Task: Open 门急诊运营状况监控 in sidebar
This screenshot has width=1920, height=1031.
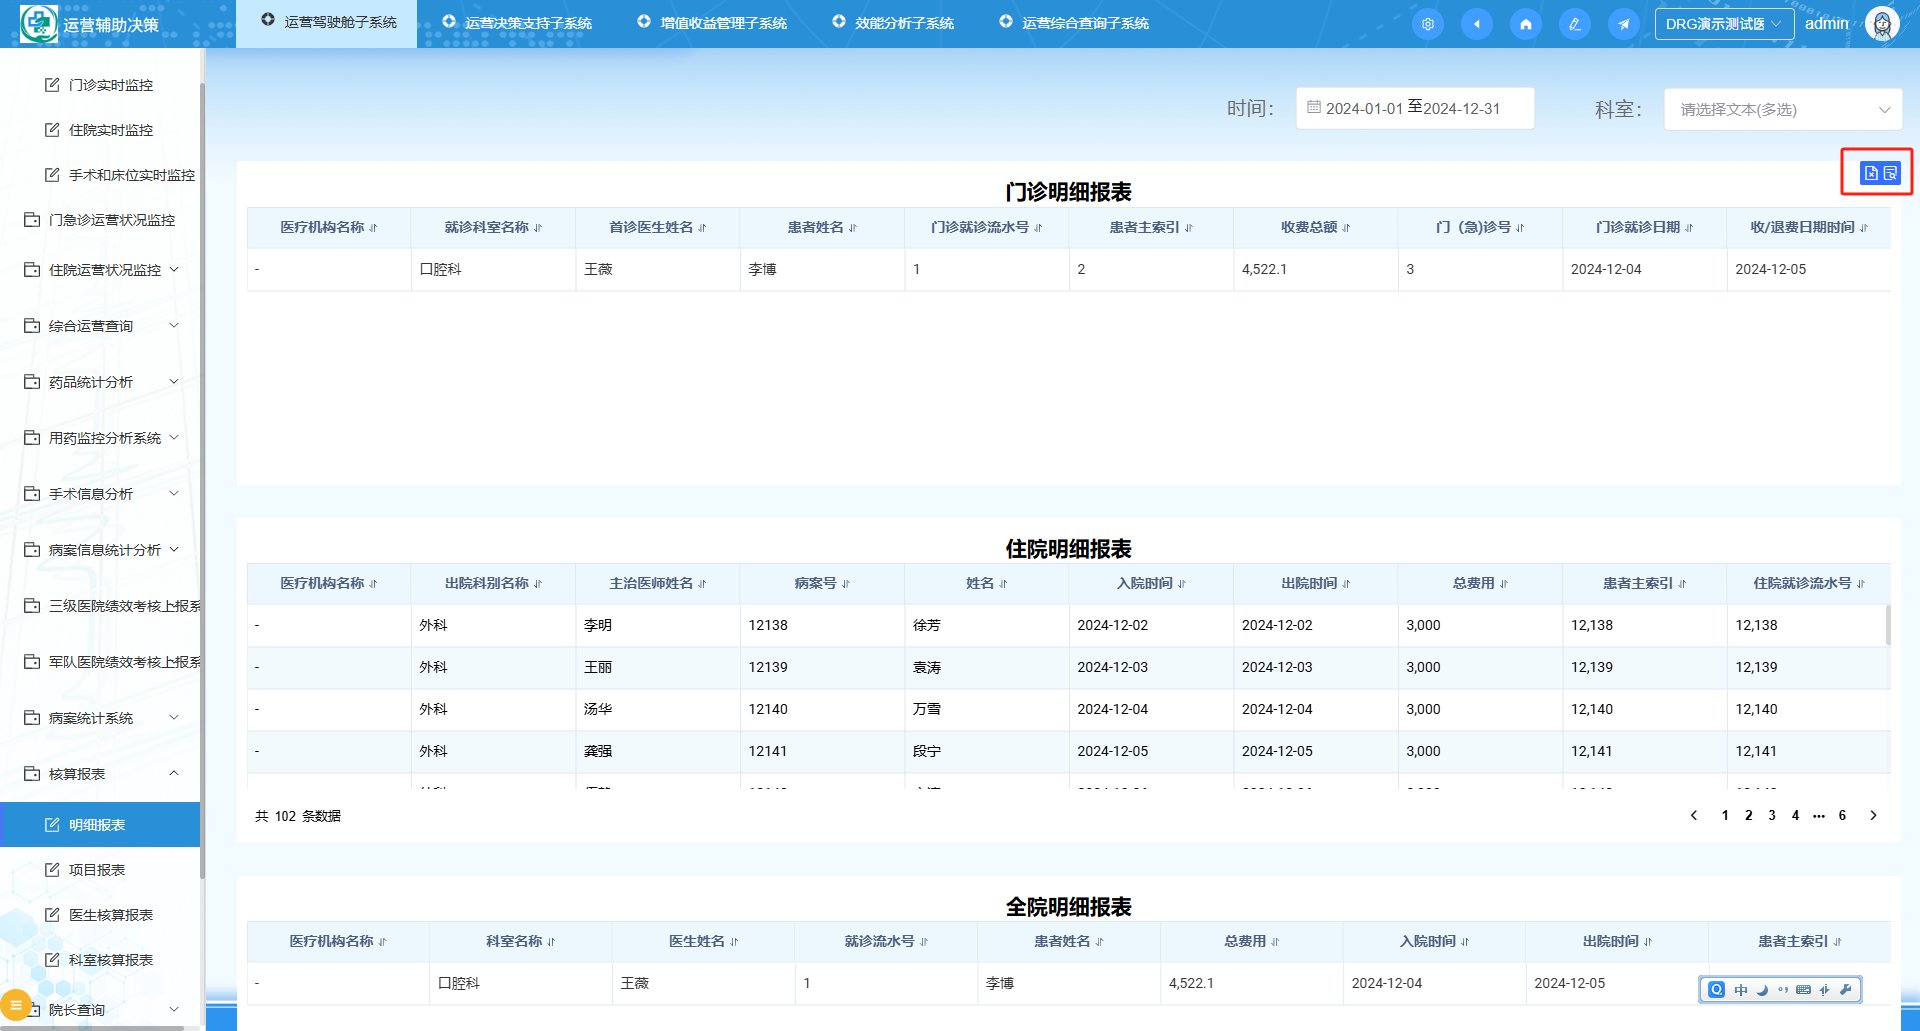Action: [x=100, y=220]
